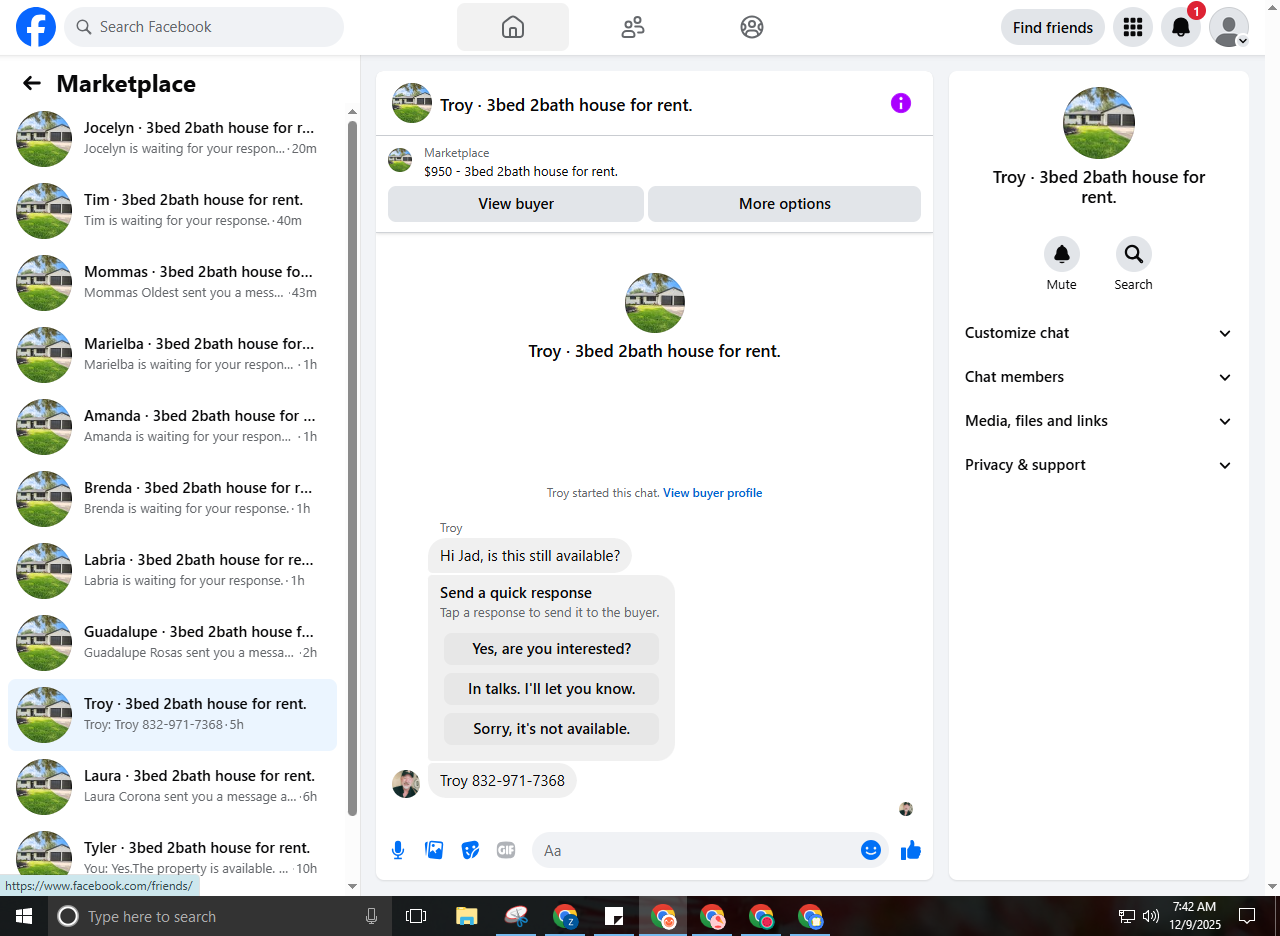Viewport: 1280px width, 936px height.
Task: Click the Search Facebook field
Action: click(204, 27)
